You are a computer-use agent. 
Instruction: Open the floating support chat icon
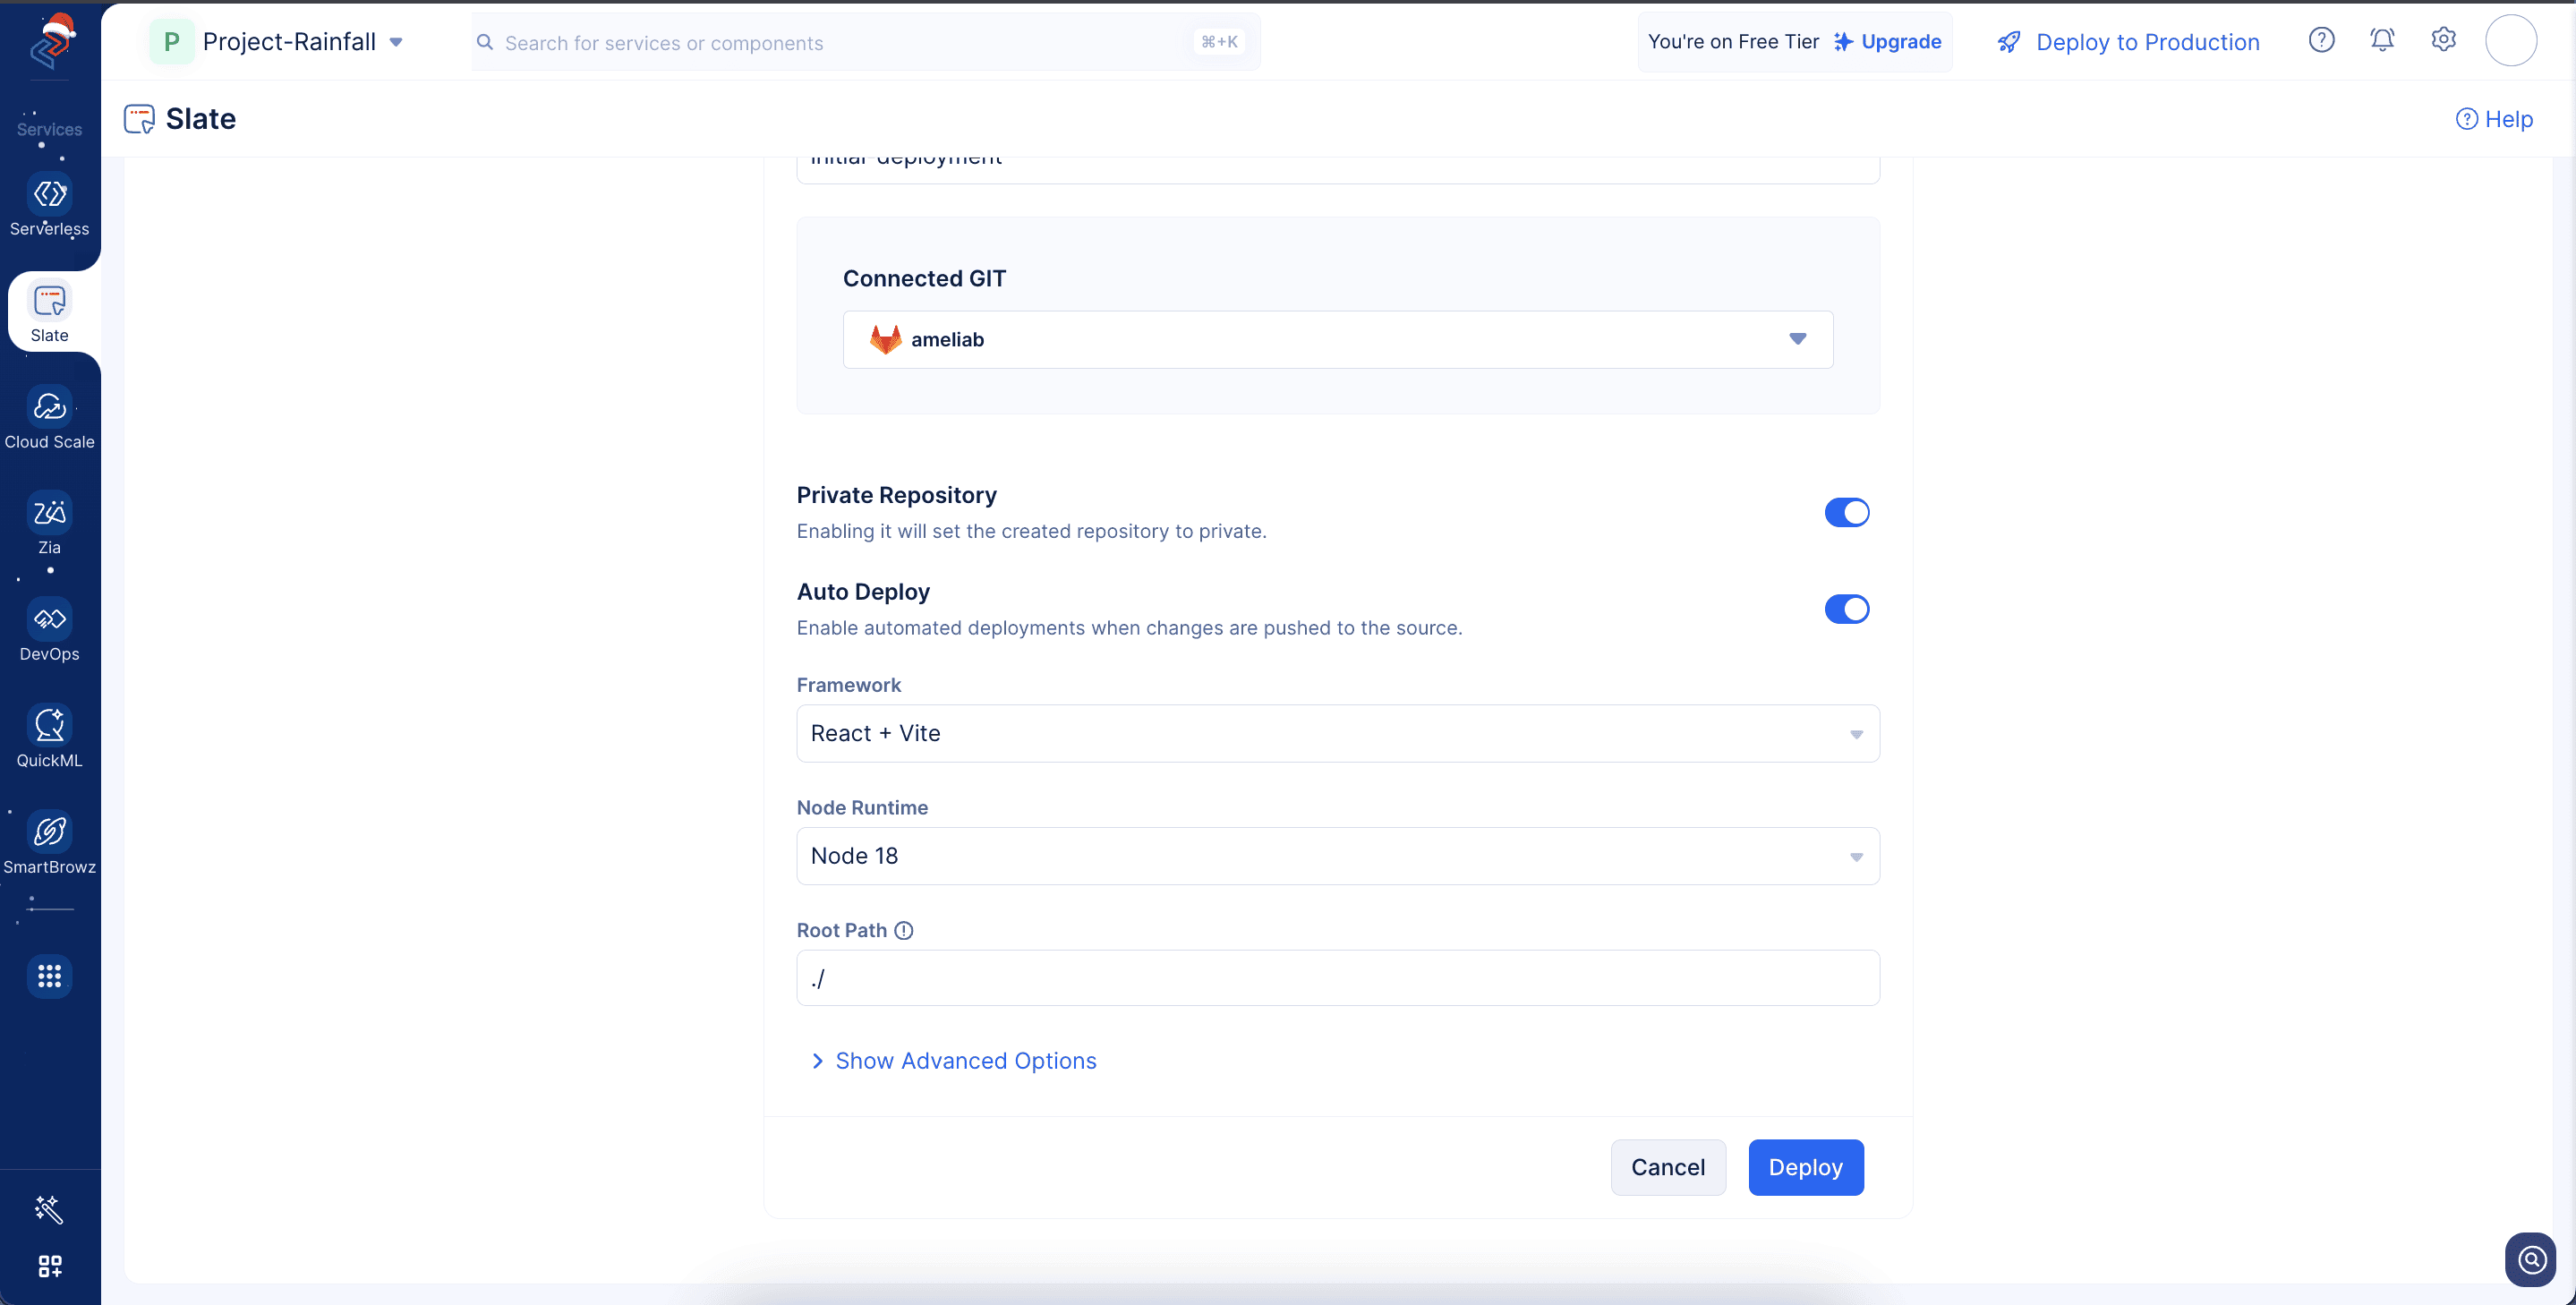click(x=2530, y=1260)
